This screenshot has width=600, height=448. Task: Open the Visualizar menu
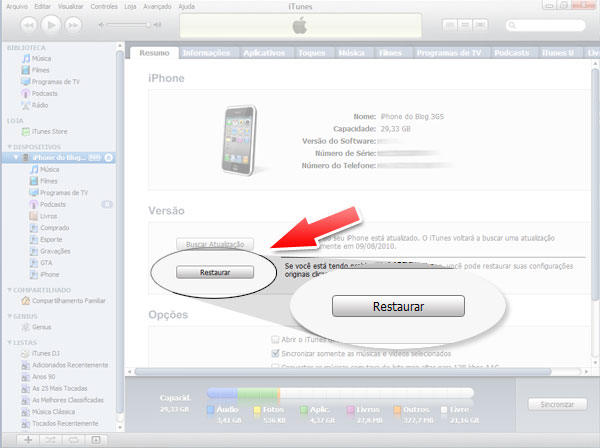[71, 7]
